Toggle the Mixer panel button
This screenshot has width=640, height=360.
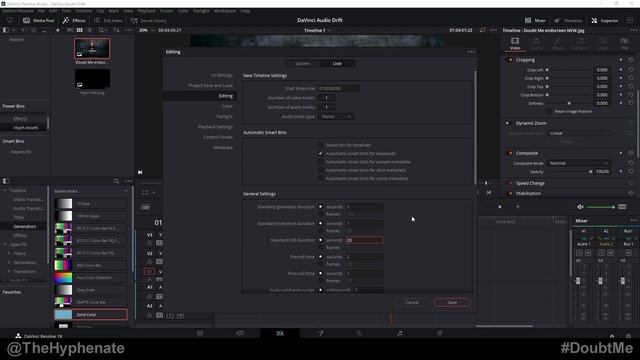click(535, 20)
